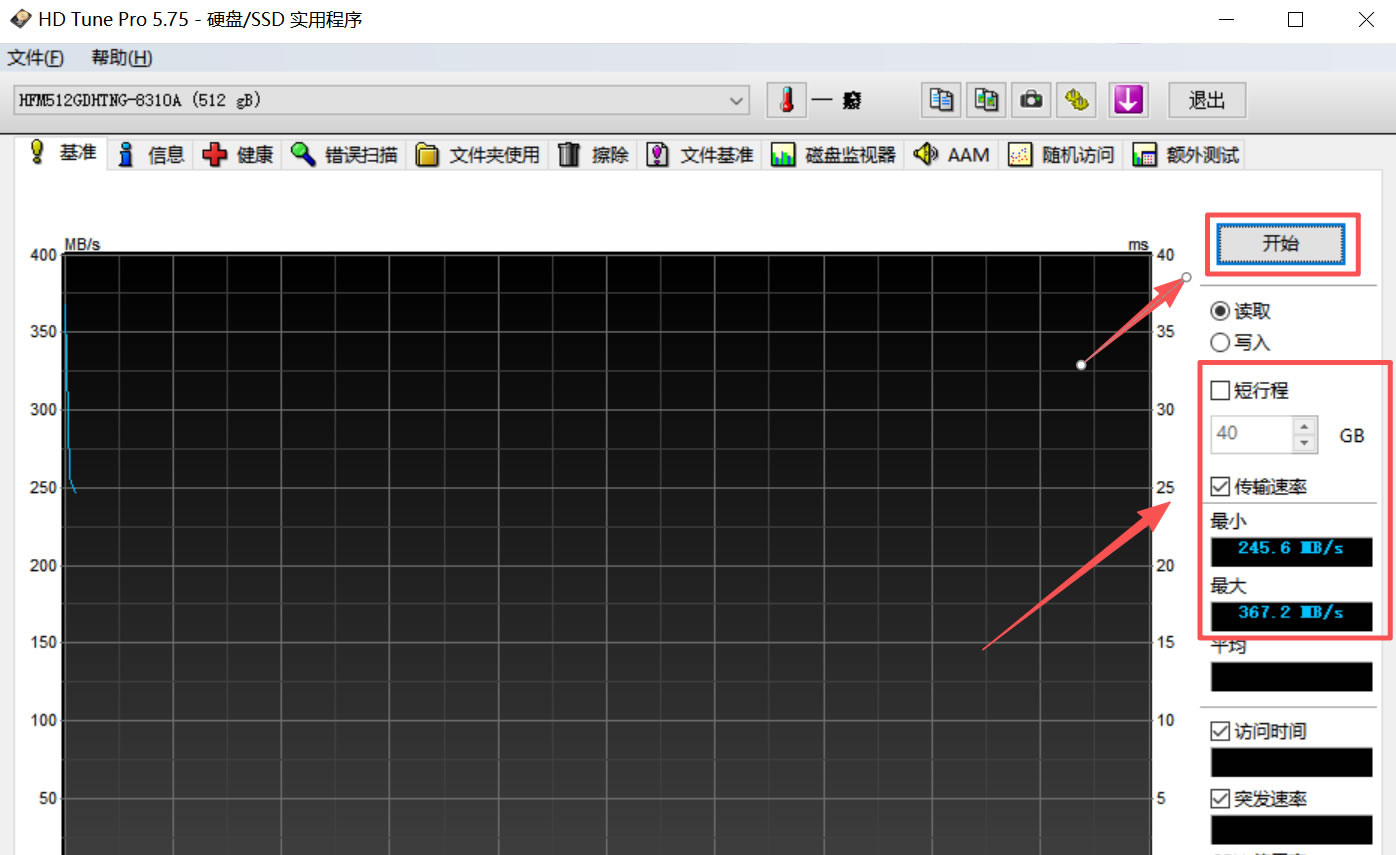This screenshot has height=855, width=1396.
Task: Click the camera save screenshot icon
Action: click(x=1031, y=100)
